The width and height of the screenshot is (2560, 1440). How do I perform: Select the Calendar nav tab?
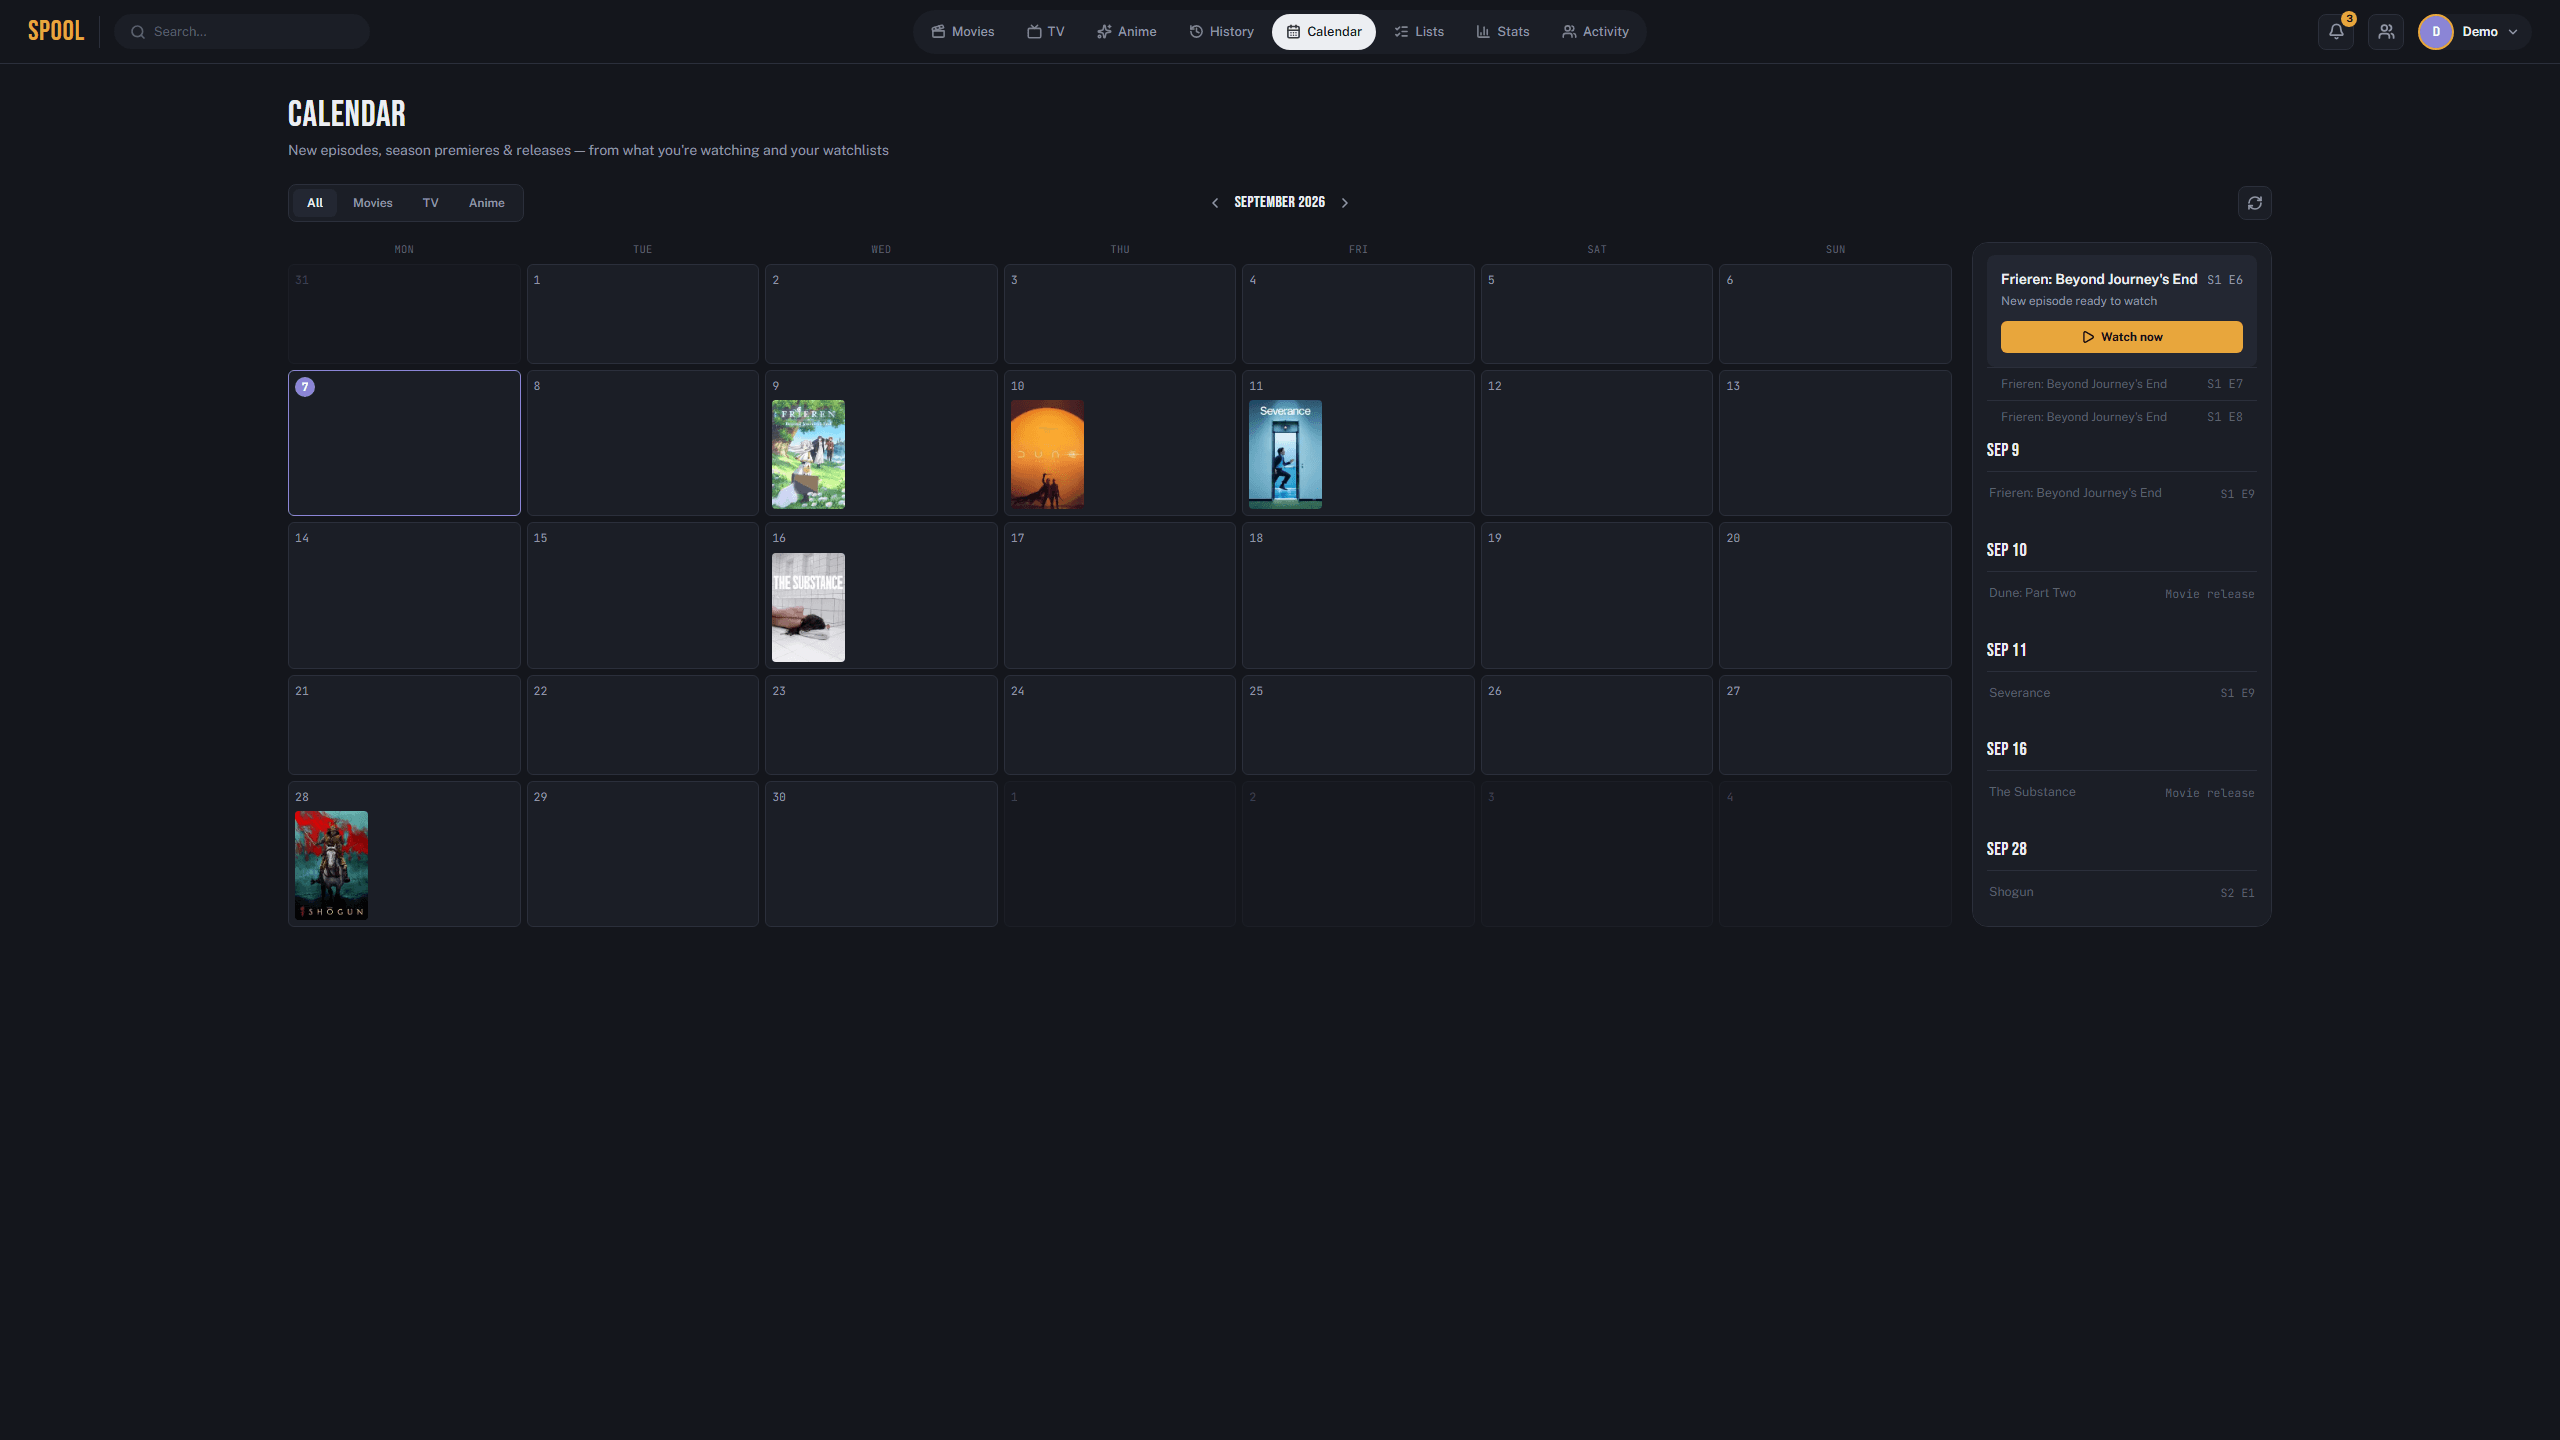1324,32
